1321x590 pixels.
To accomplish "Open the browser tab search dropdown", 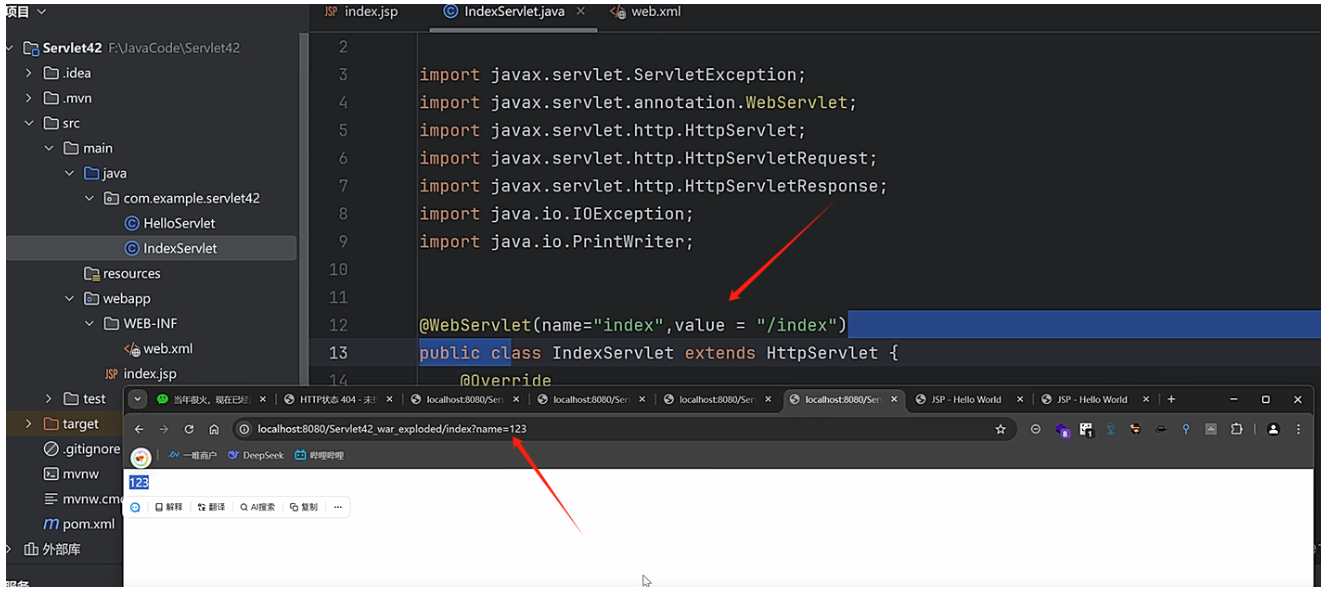I will tap(138, 399).
